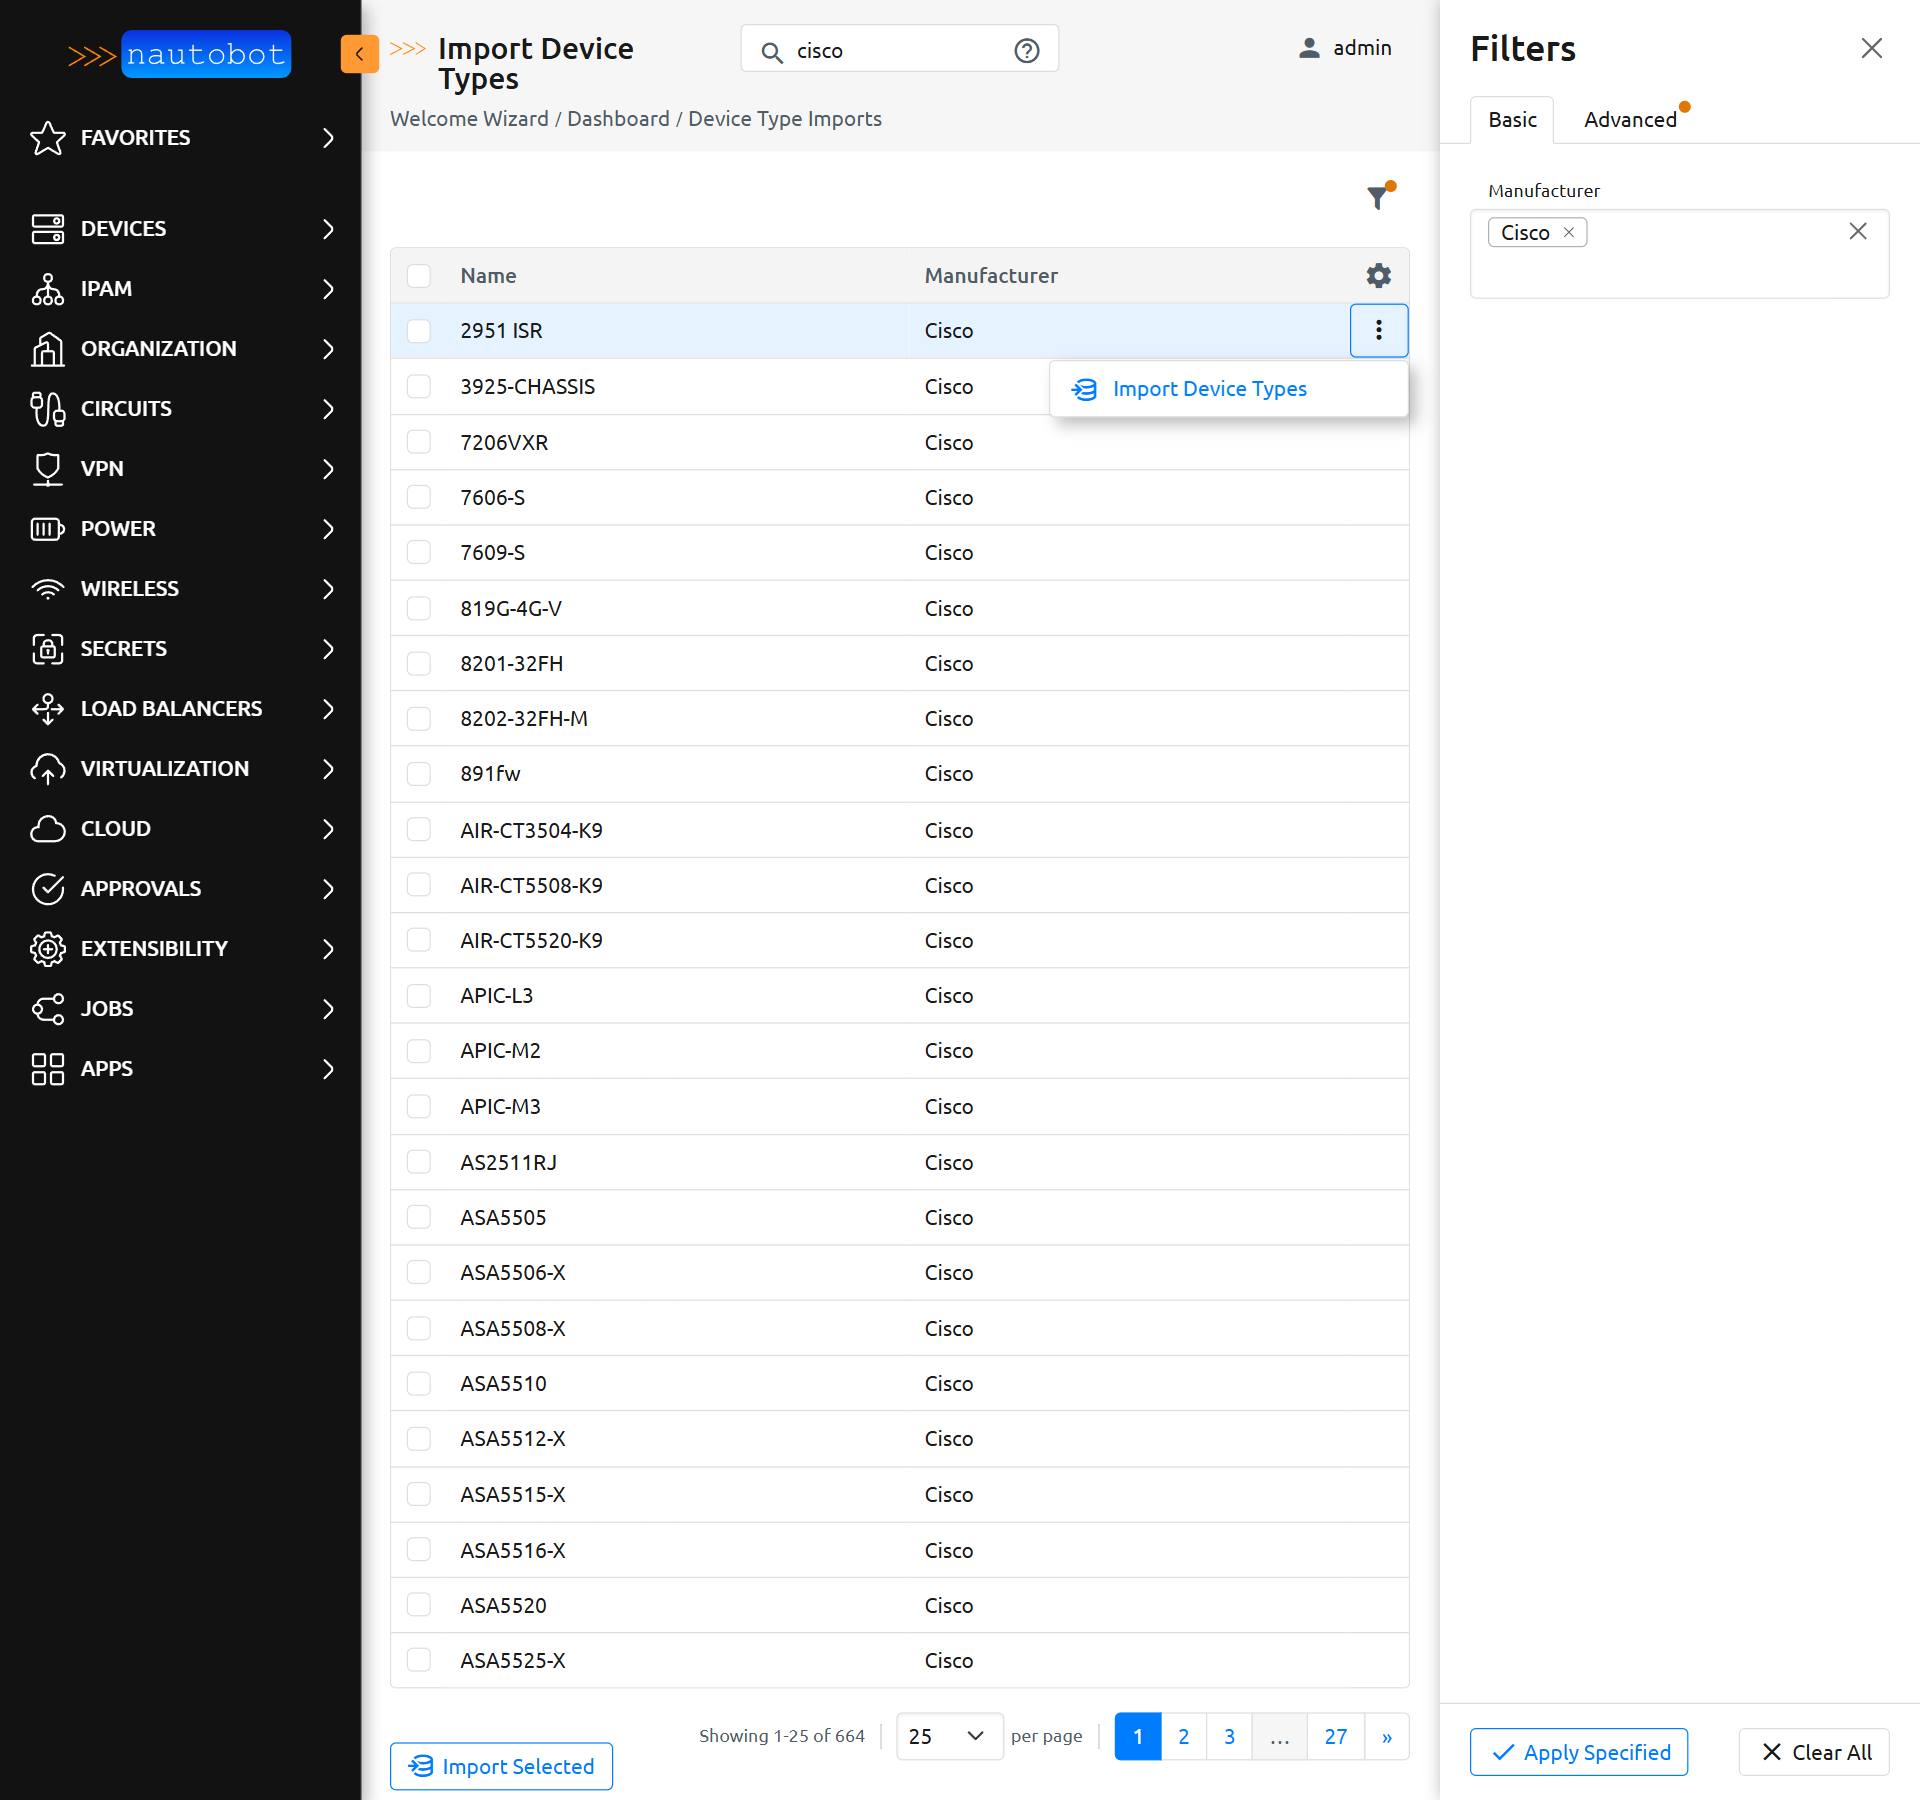Open the 25 per page dropdown
1920x1800 pixels.
point(948,1737)
